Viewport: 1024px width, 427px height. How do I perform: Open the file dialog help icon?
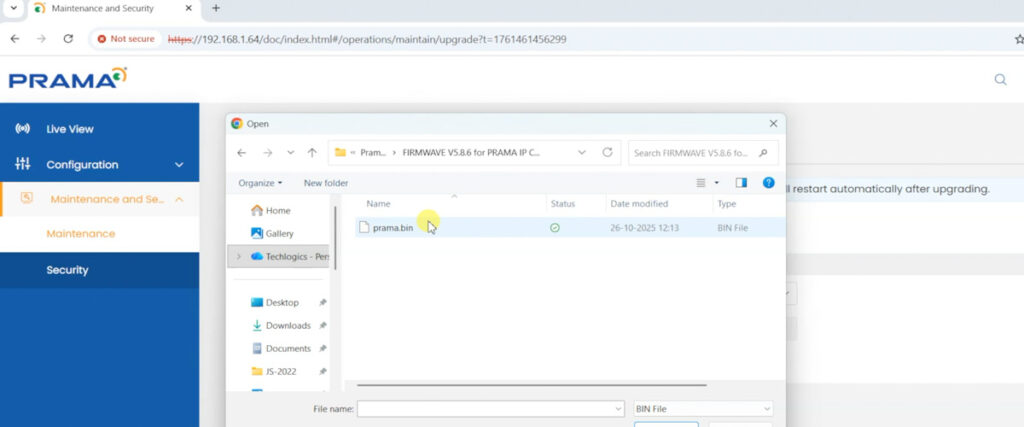768,183
